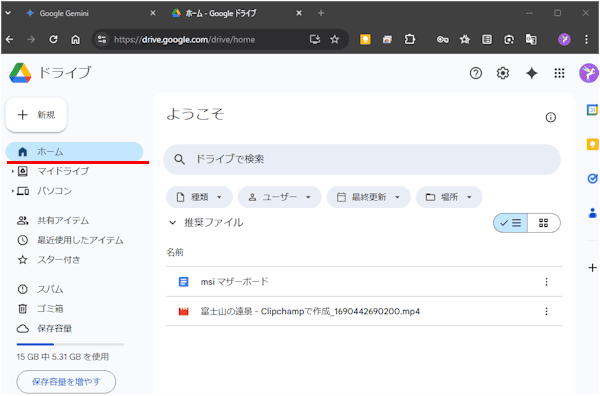Open the msi マザーボード document
Image resolution: width=600 pixels, height=396 pixels.
coord(364,282)
